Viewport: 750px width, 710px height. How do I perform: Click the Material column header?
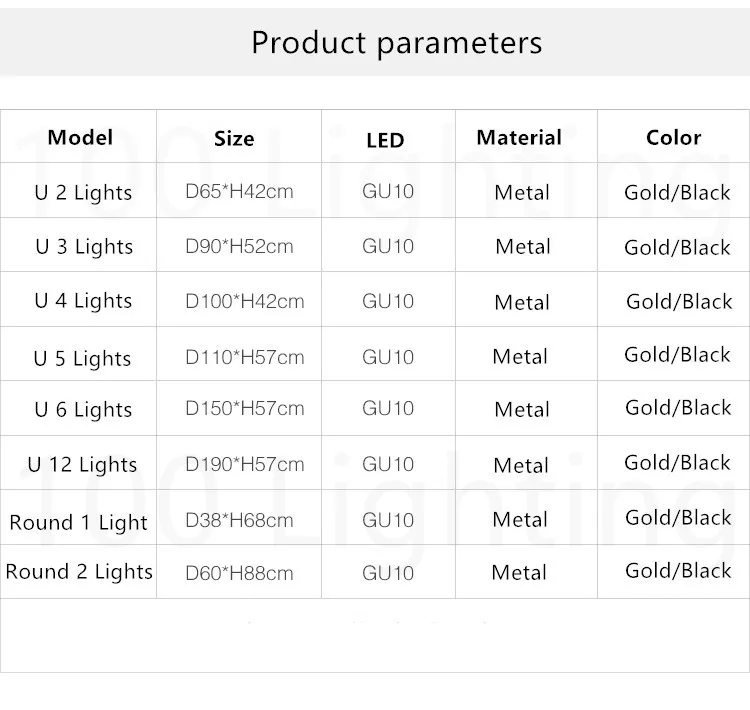(519, 138)
